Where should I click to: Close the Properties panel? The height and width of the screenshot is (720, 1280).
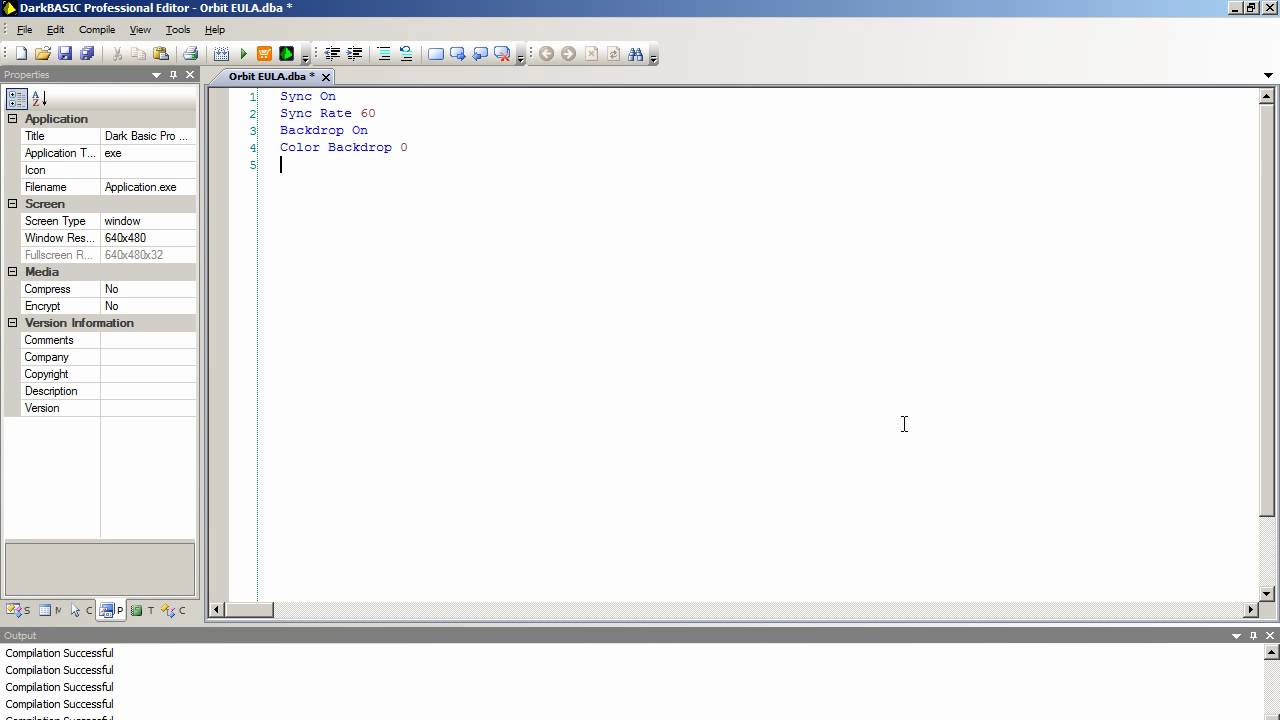tap(190, 75)
